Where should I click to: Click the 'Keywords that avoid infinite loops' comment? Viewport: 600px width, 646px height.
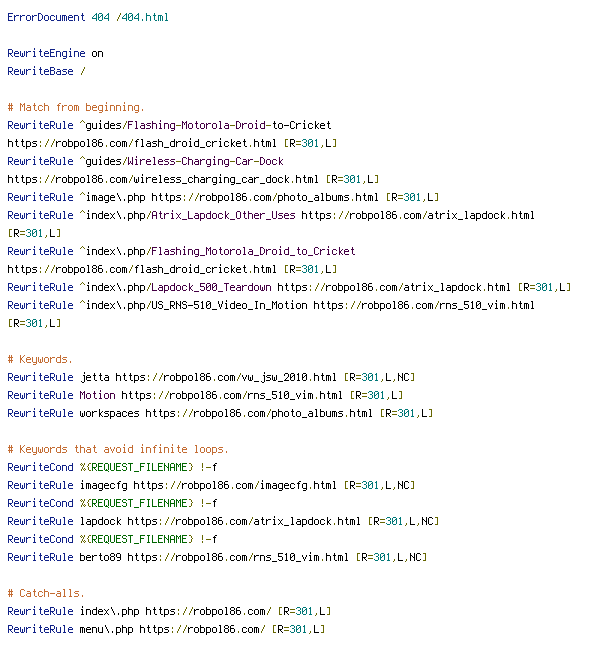(118, 449)
